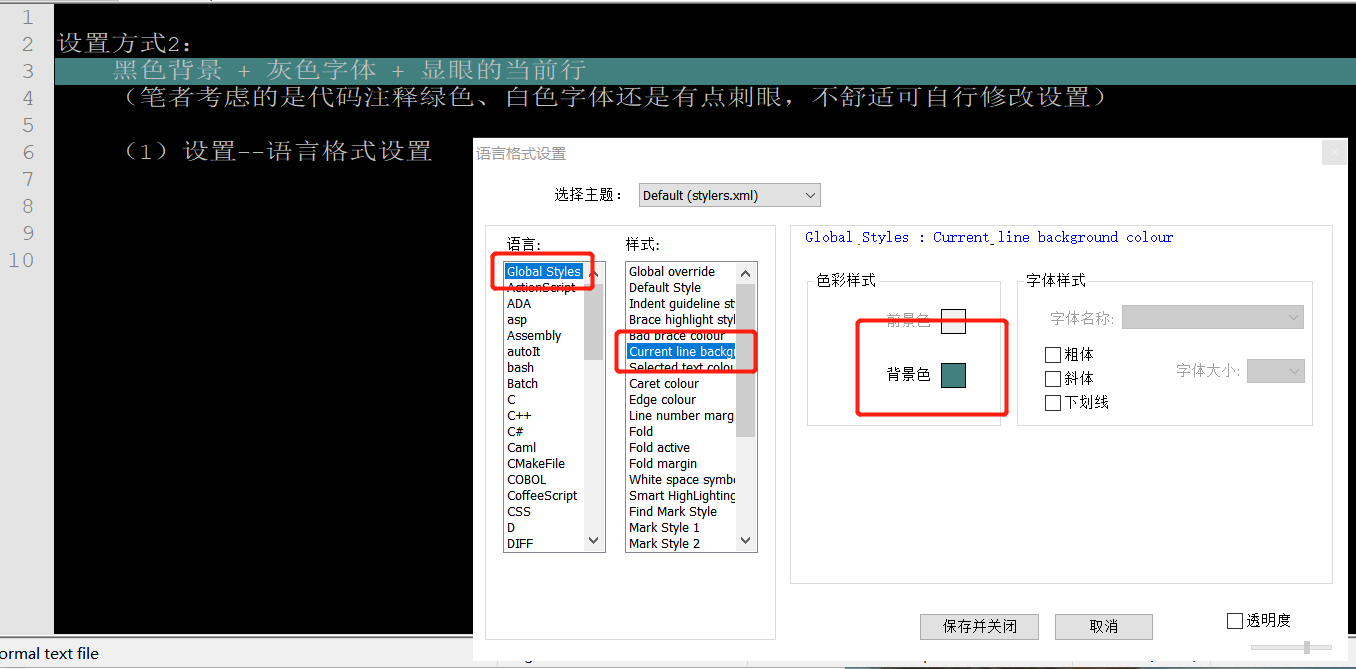This screenshot has height=669, width=1356.
Task: Select Smart HighLighting style
Action: [x=681, y=495]
